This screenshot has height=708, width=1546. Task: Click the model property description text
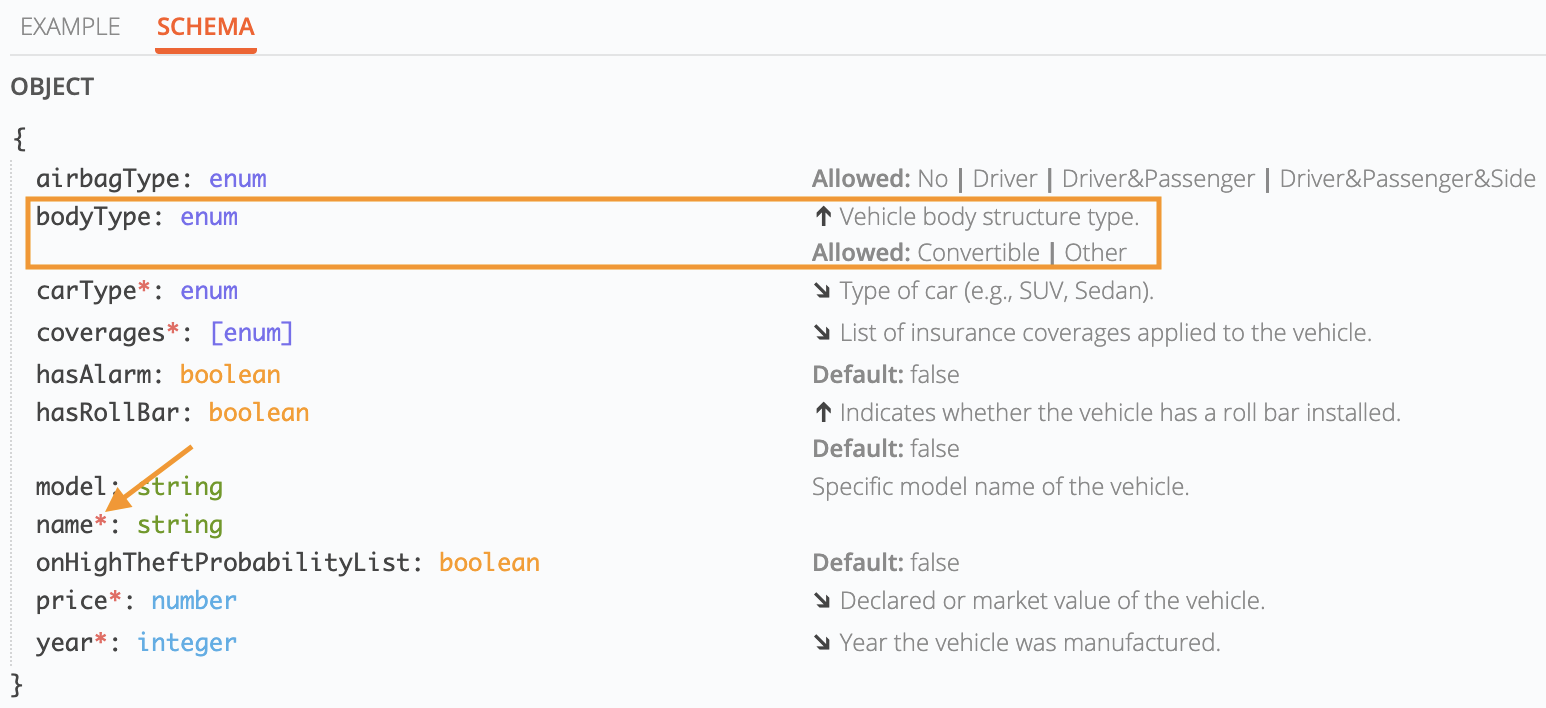point(1000,488)
